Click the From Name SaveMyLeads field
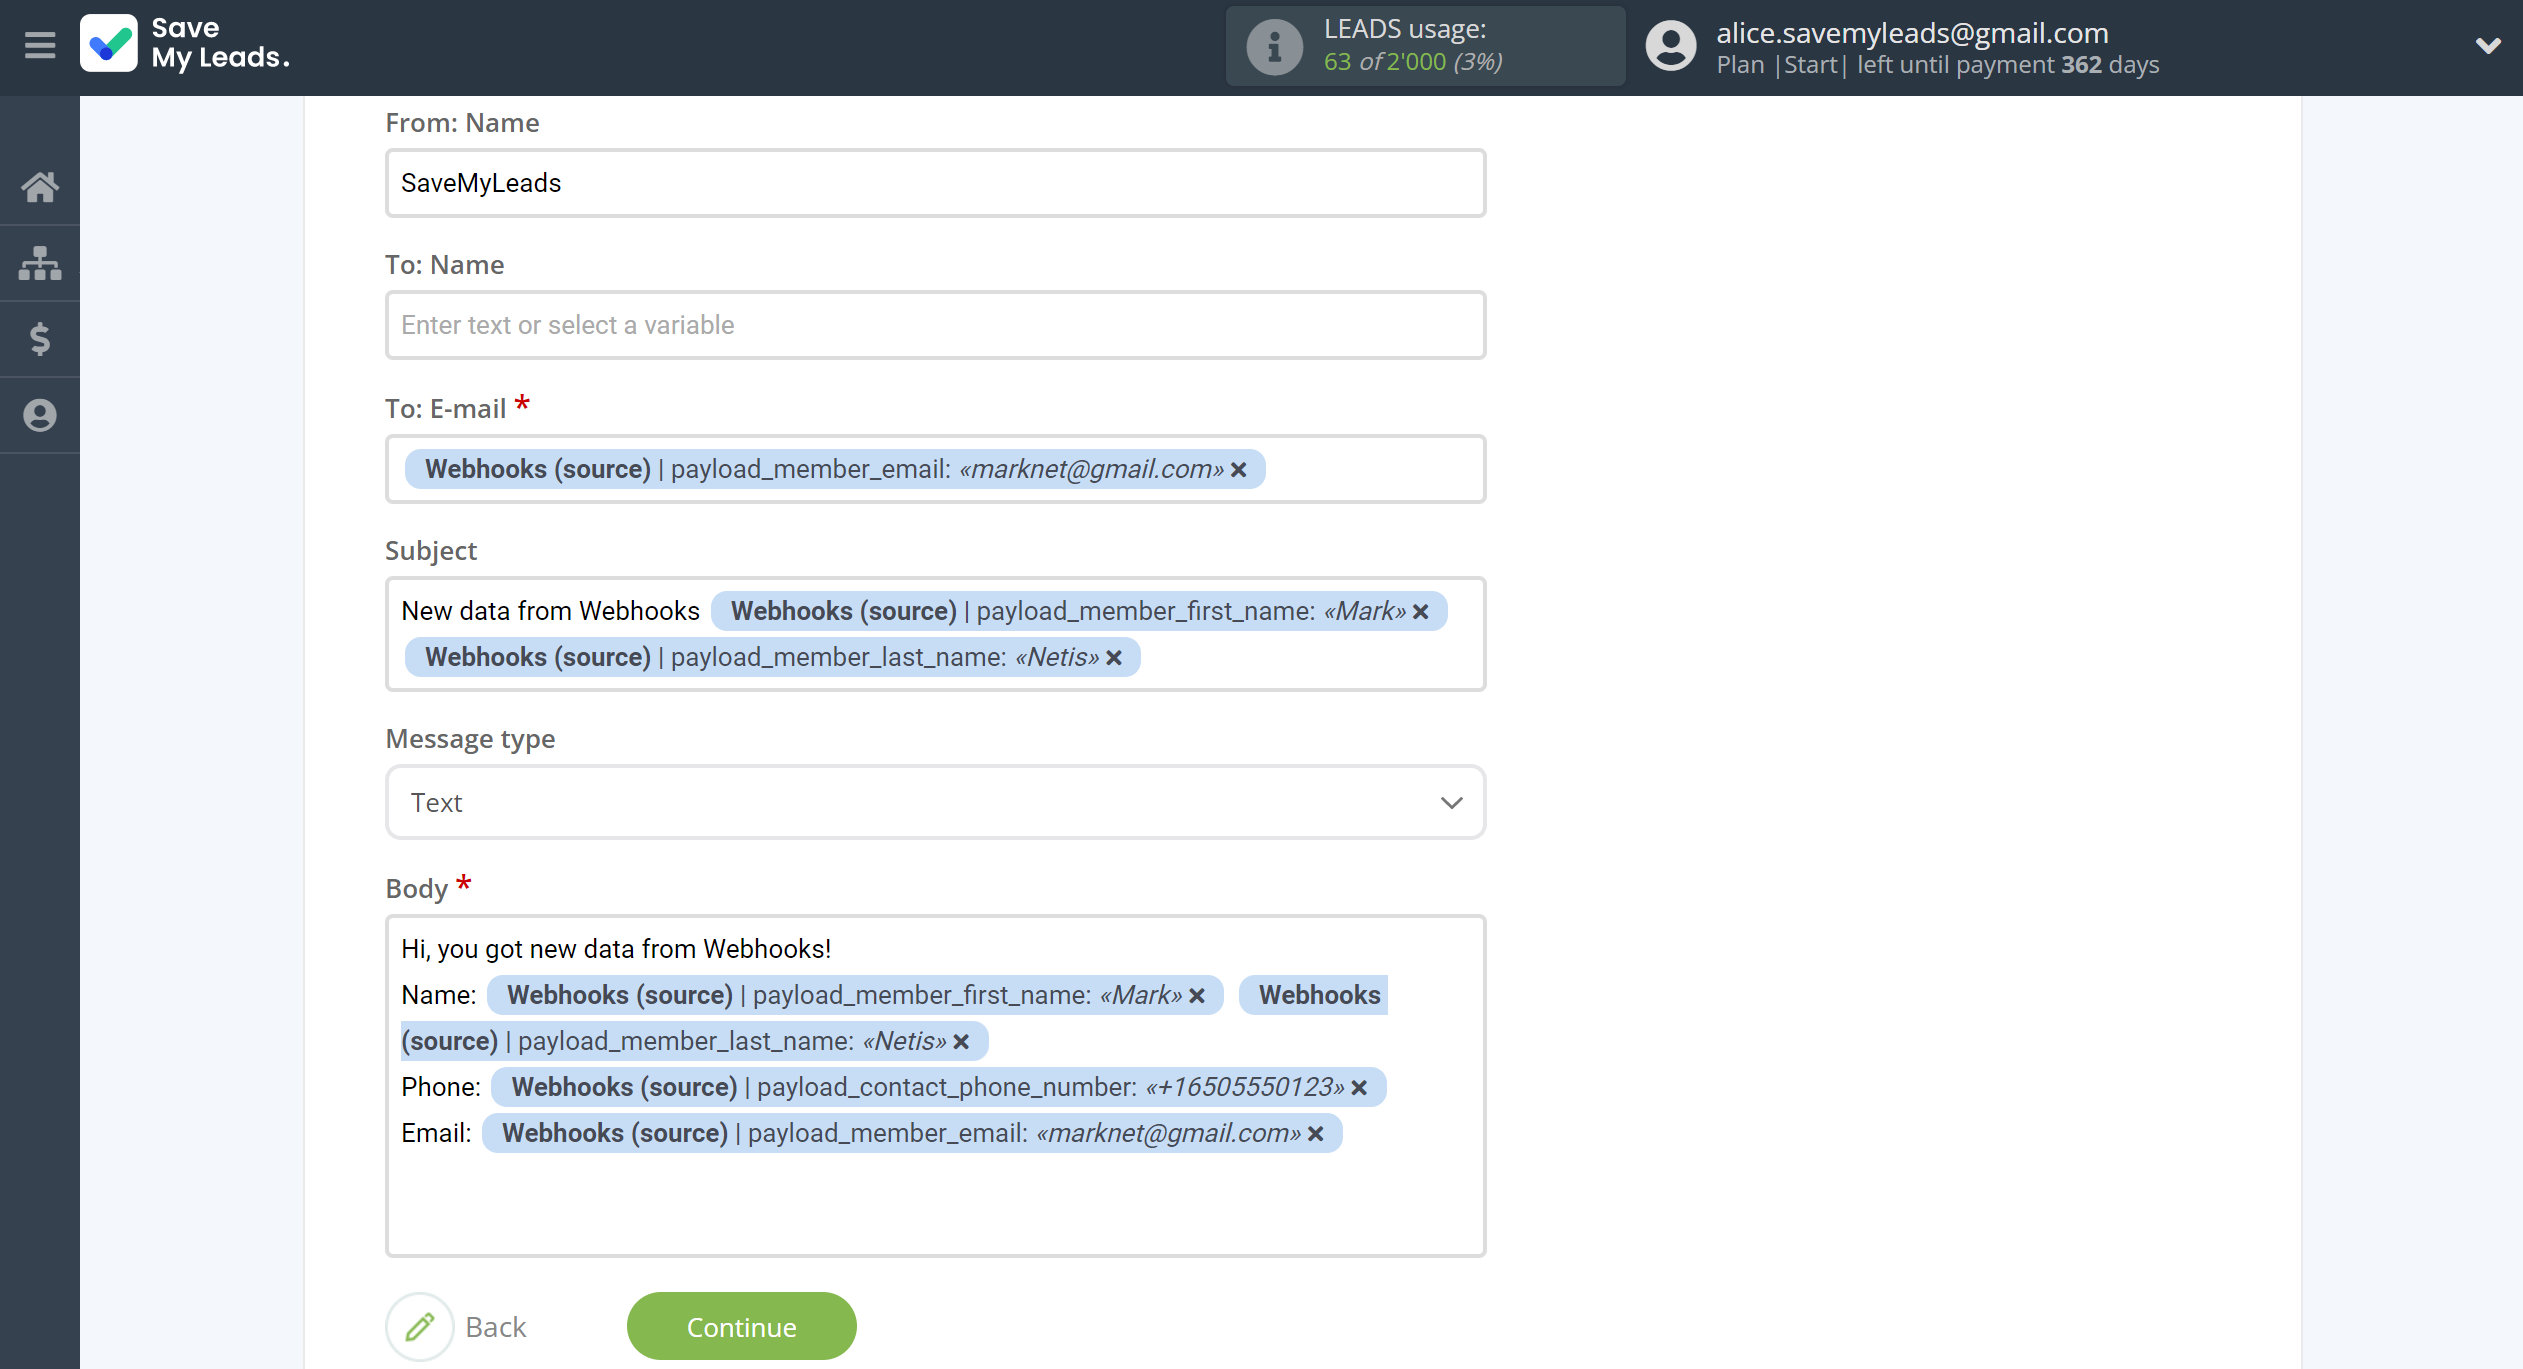The width and height of the screenshot is (2523, 1369). 932,182
